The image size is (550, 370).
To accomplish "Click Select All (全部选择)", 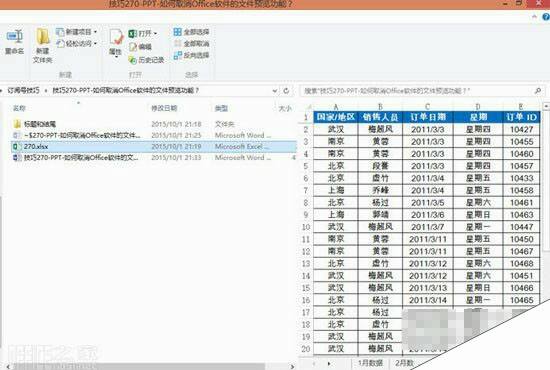I will [192, 32].
